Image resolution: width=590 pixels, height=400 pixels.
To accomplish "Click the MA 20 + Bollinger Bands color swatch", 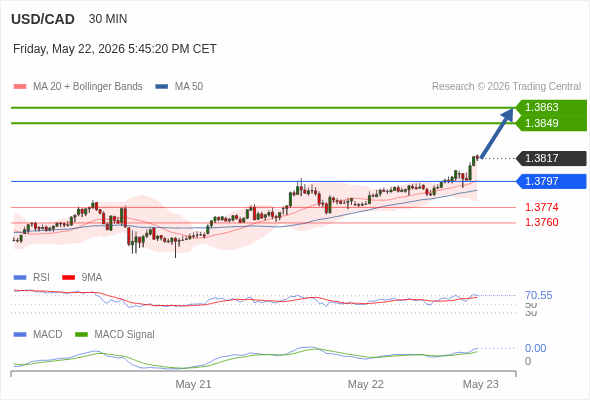I will click(20, 87).
